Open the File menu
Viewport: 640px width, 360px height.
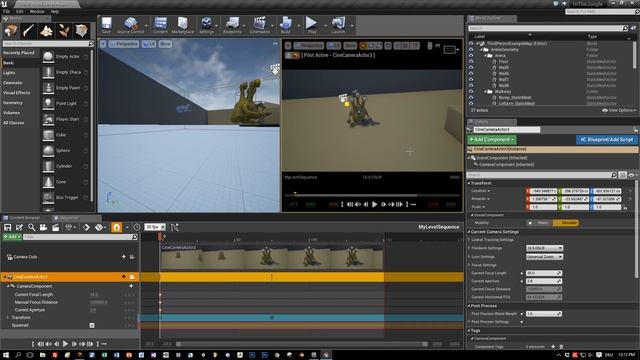click(x=6, y=11)
